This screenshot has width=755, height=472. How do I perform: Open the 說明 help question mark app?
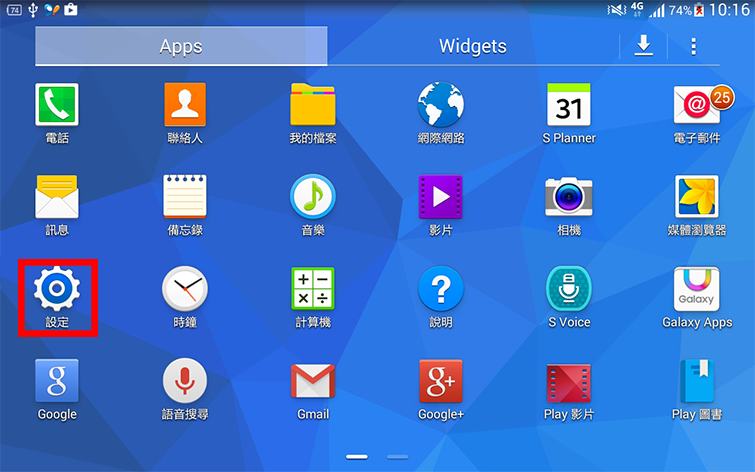click(x=441, y=288)
